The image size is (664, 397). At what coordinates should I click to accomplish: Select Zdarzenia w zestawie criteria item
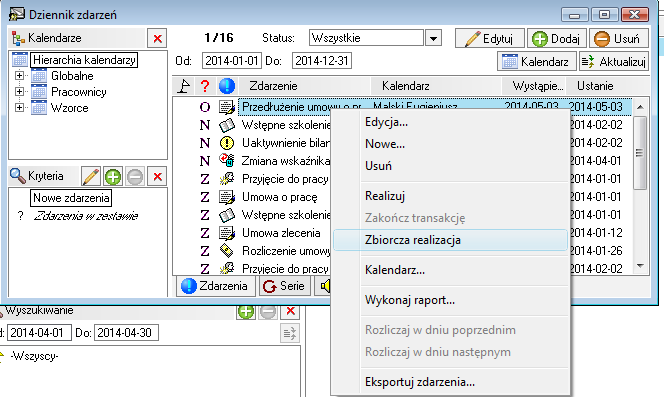pos(86,216)
